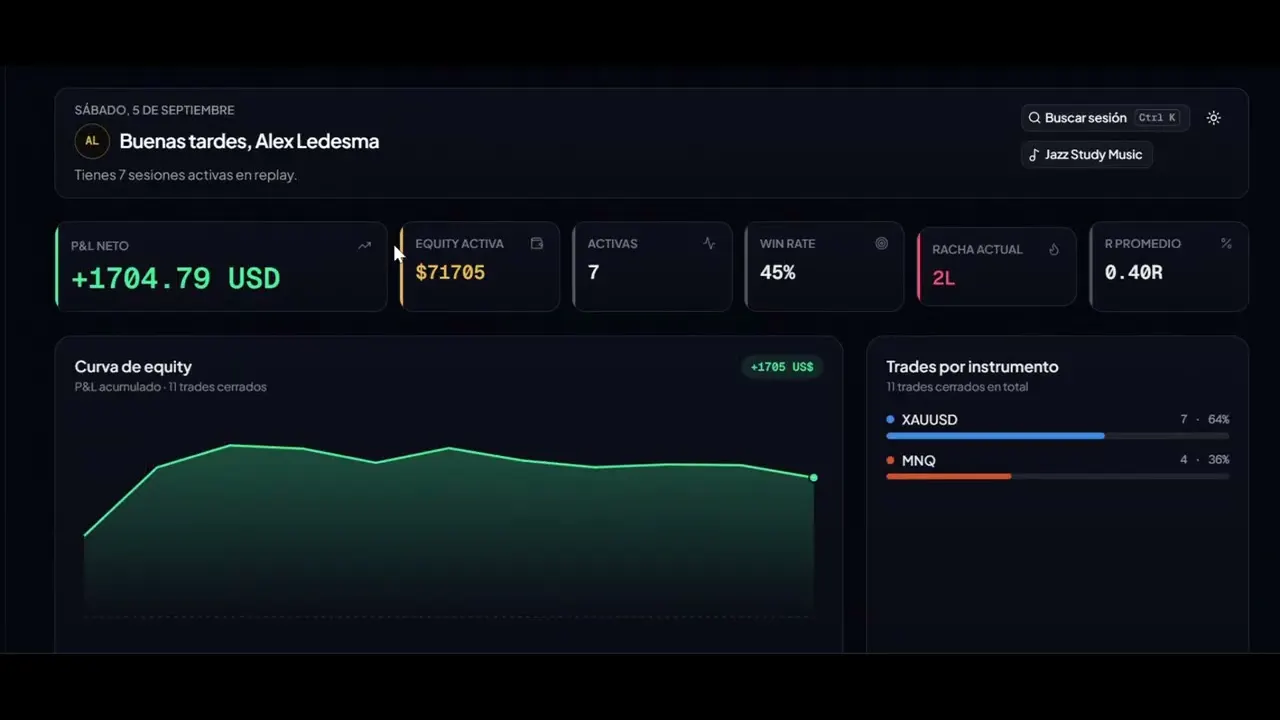This screenshot has height=720, width=1280.
Task: Click the XAUUSD instrument row label
Action: [x=929, y=420]
